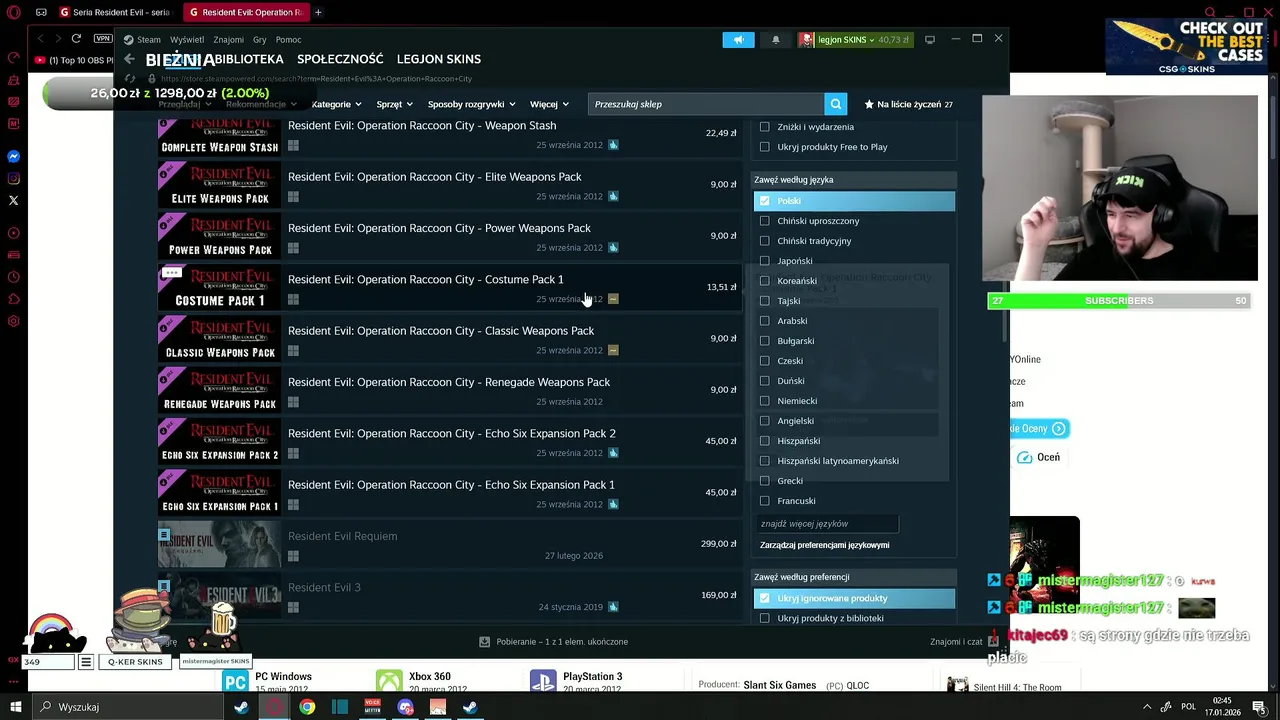Click the browser reload button
This screenshot has height=720, width=1280.
pos(76,38)
